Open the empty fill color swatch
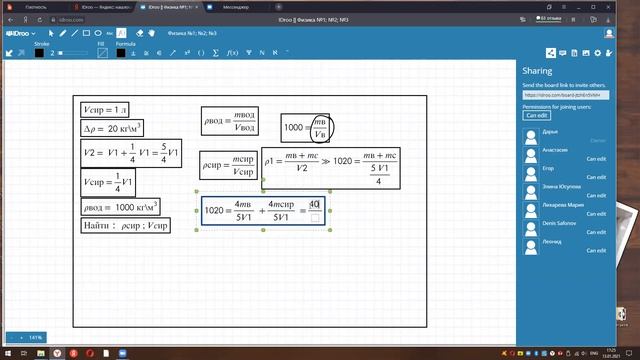The image size is (640, 360). 102,53
